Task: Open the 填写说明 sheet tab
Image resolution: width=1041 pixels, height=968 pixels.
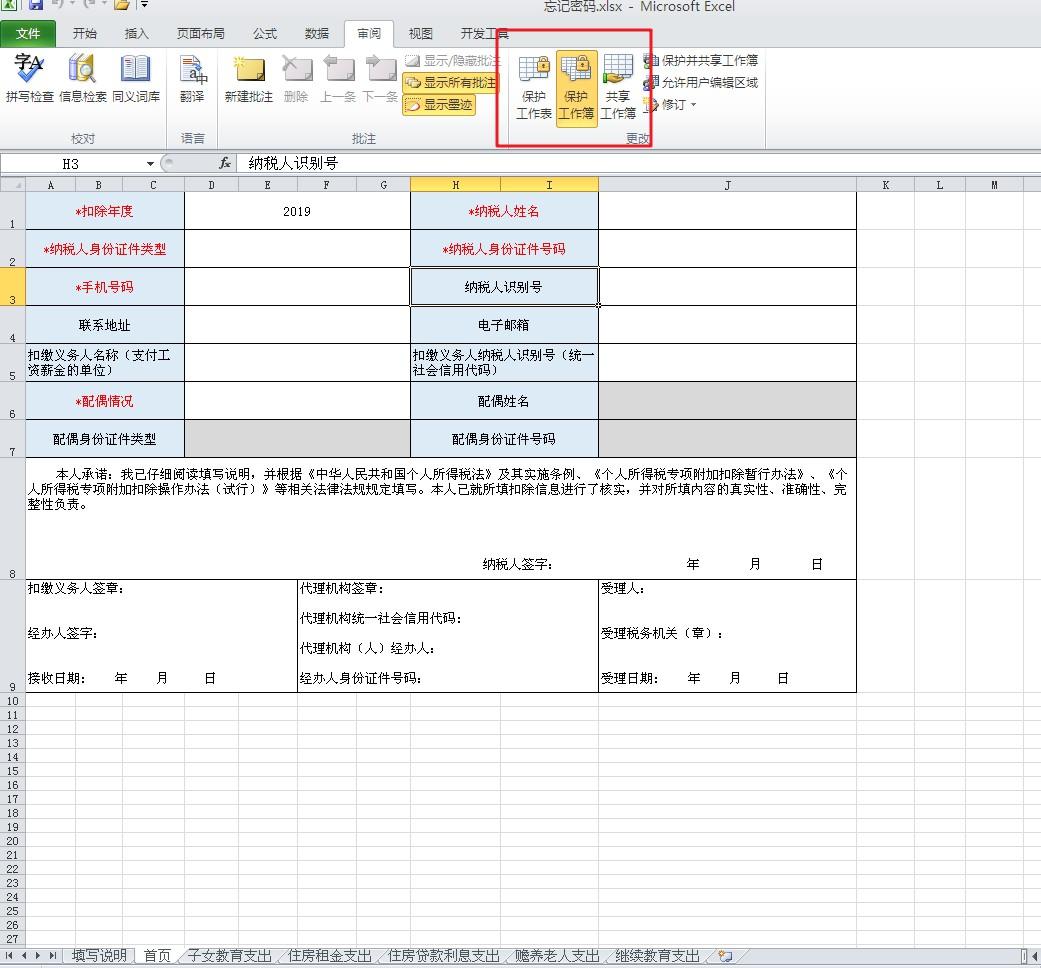Action: [99, 955]
